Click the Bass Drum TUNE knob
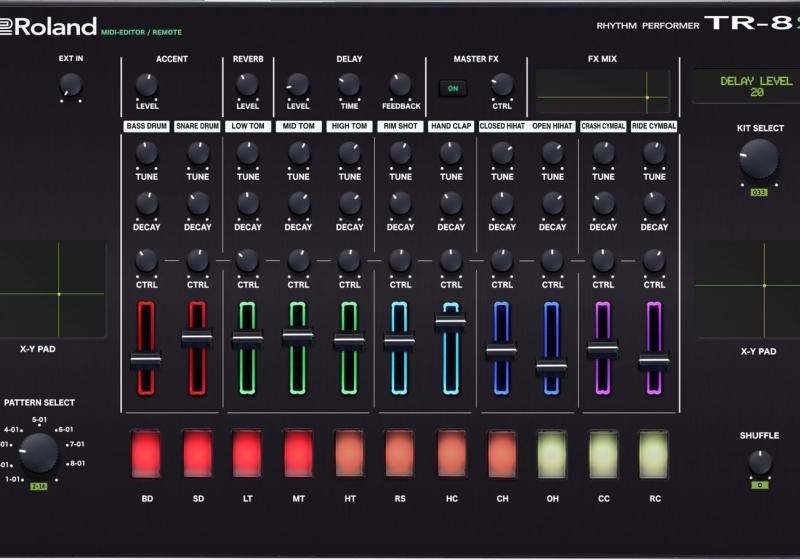The height and width of the screenshot is (560, 800). (x=147, y=154)
